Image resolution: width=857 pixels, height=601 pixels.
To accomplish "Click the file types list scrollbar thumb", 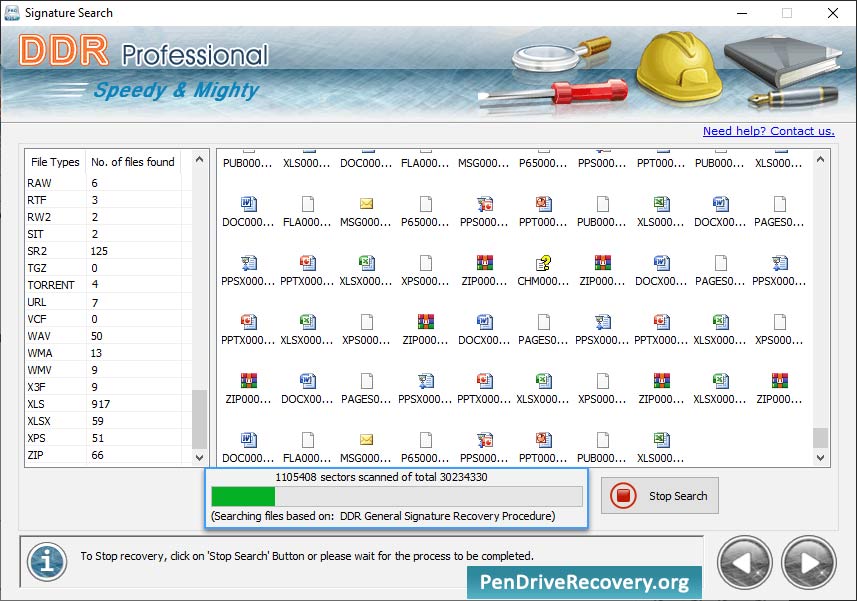I will (199, 419).
